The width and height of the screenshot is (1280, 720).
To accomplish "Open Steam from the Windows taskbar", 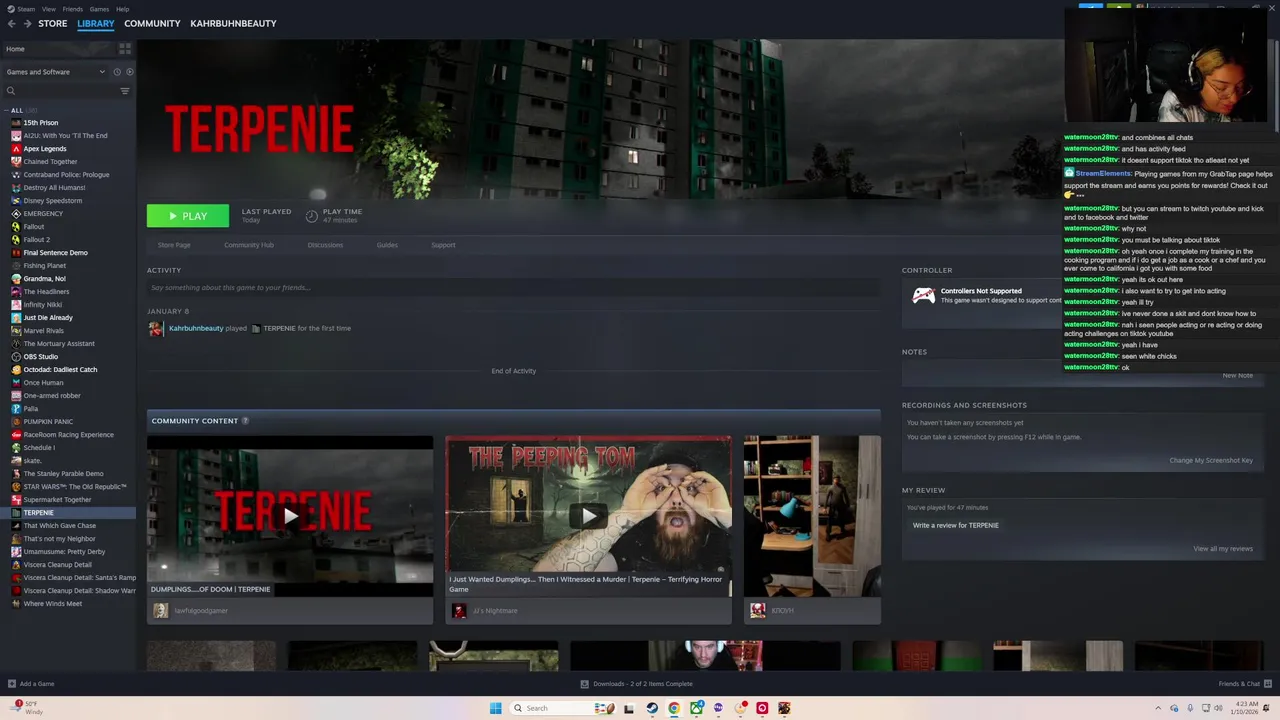I will pos(652,708).
